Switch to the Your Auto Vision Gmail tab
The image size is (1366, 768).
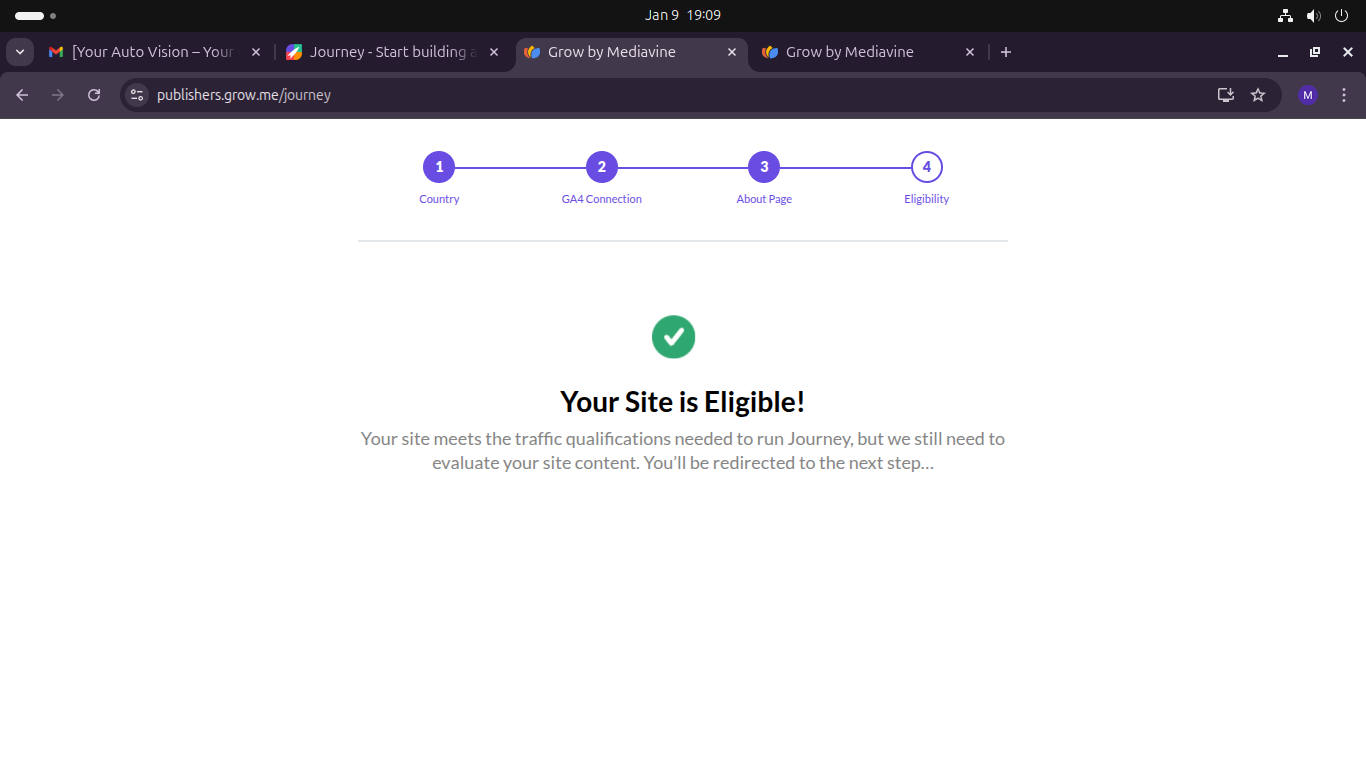[x=152, y=52]
